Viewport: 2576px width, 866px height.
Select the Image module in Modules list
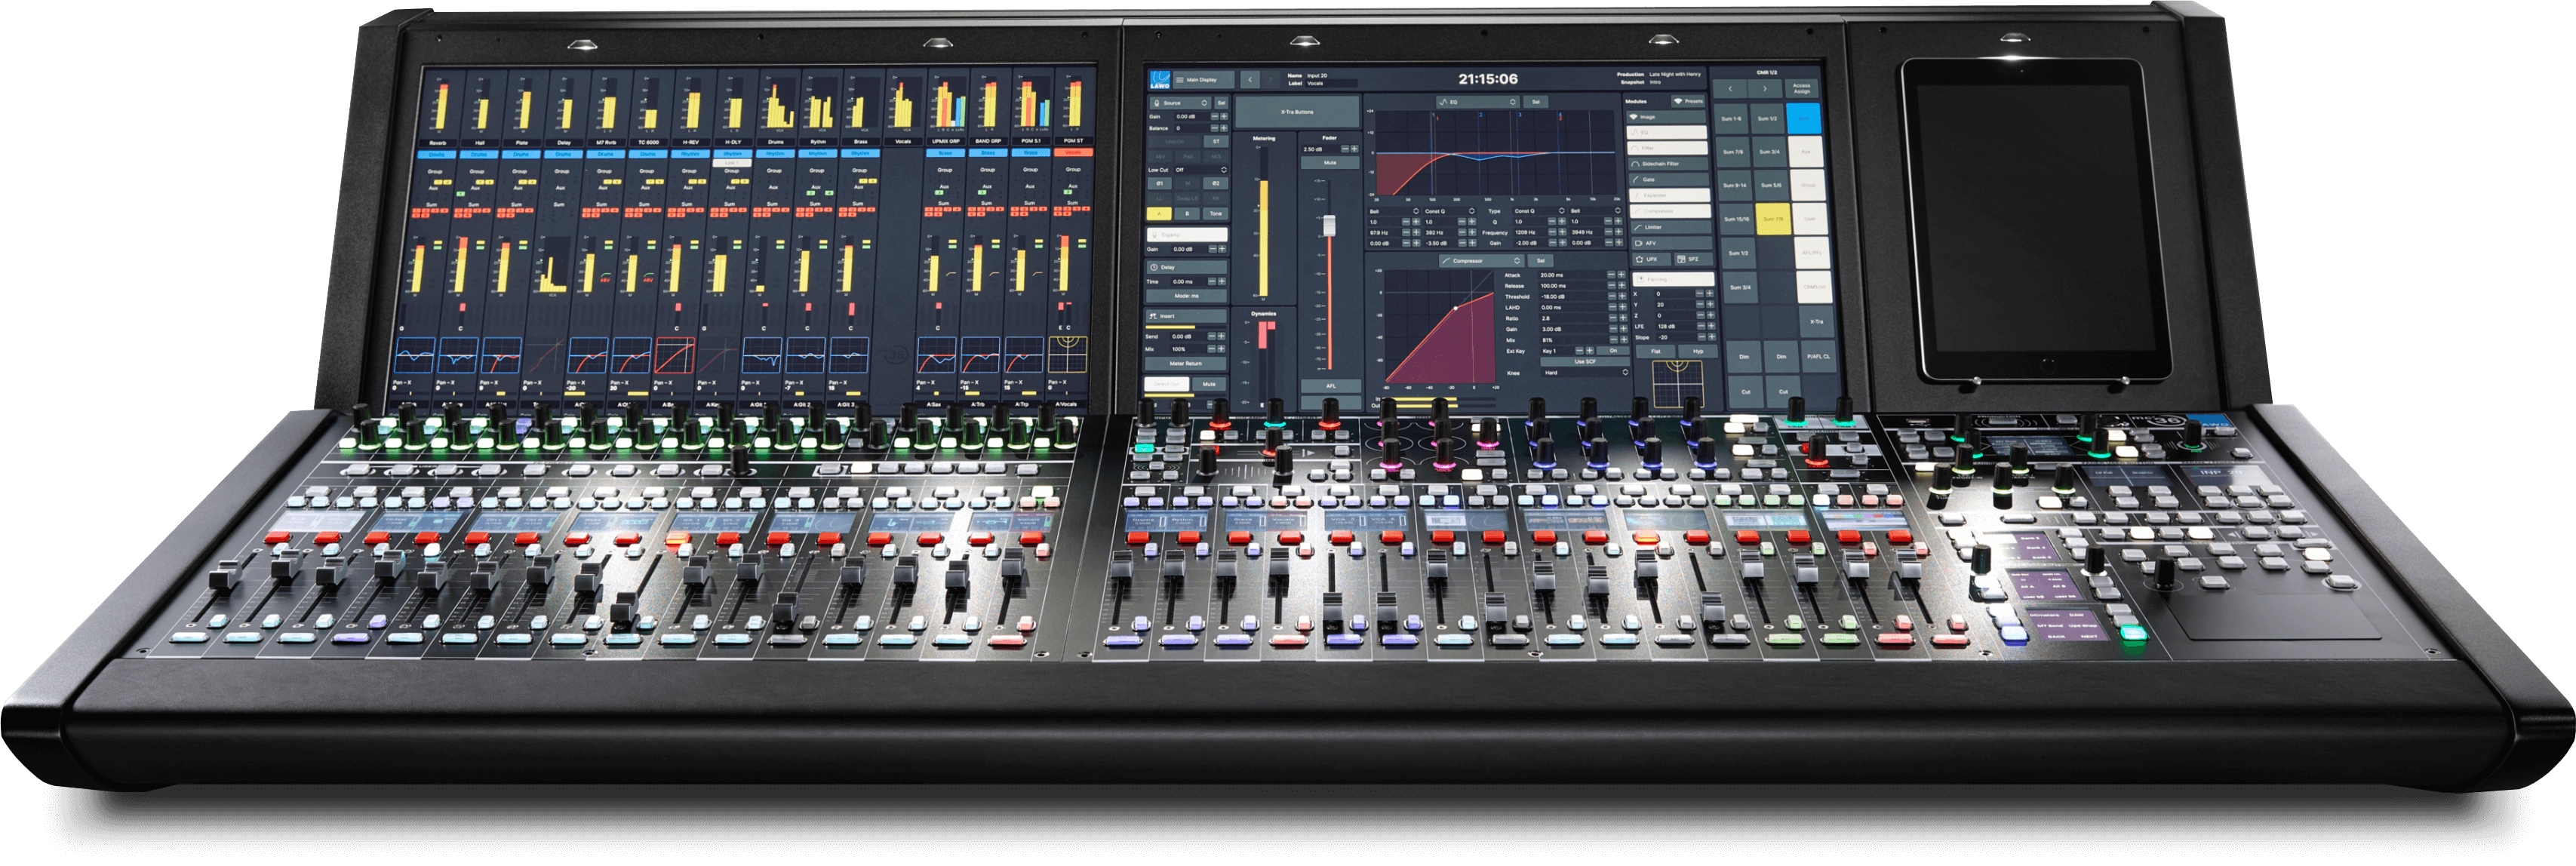coord(1667,117)
